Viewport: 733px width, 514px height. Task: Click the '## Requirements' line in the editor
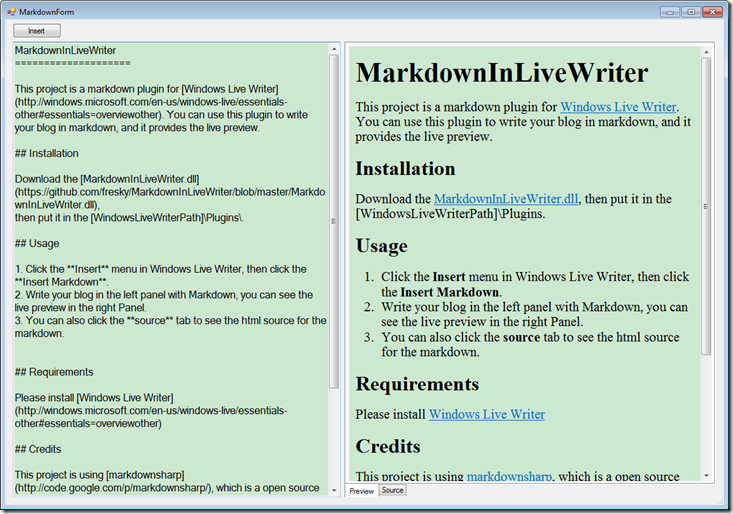pyautogui.click(x=54, y=372)
